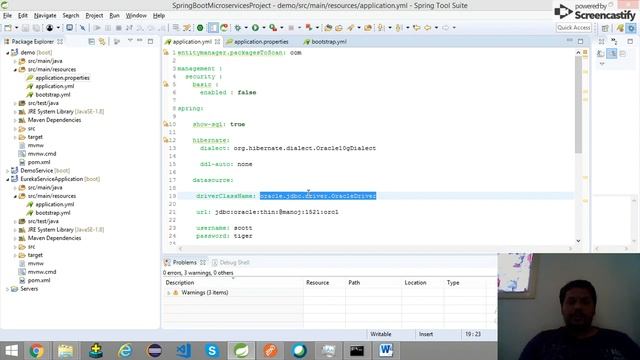Click the Resume debug toolbar icon
The image size is (640, 360).
(97, 28)
